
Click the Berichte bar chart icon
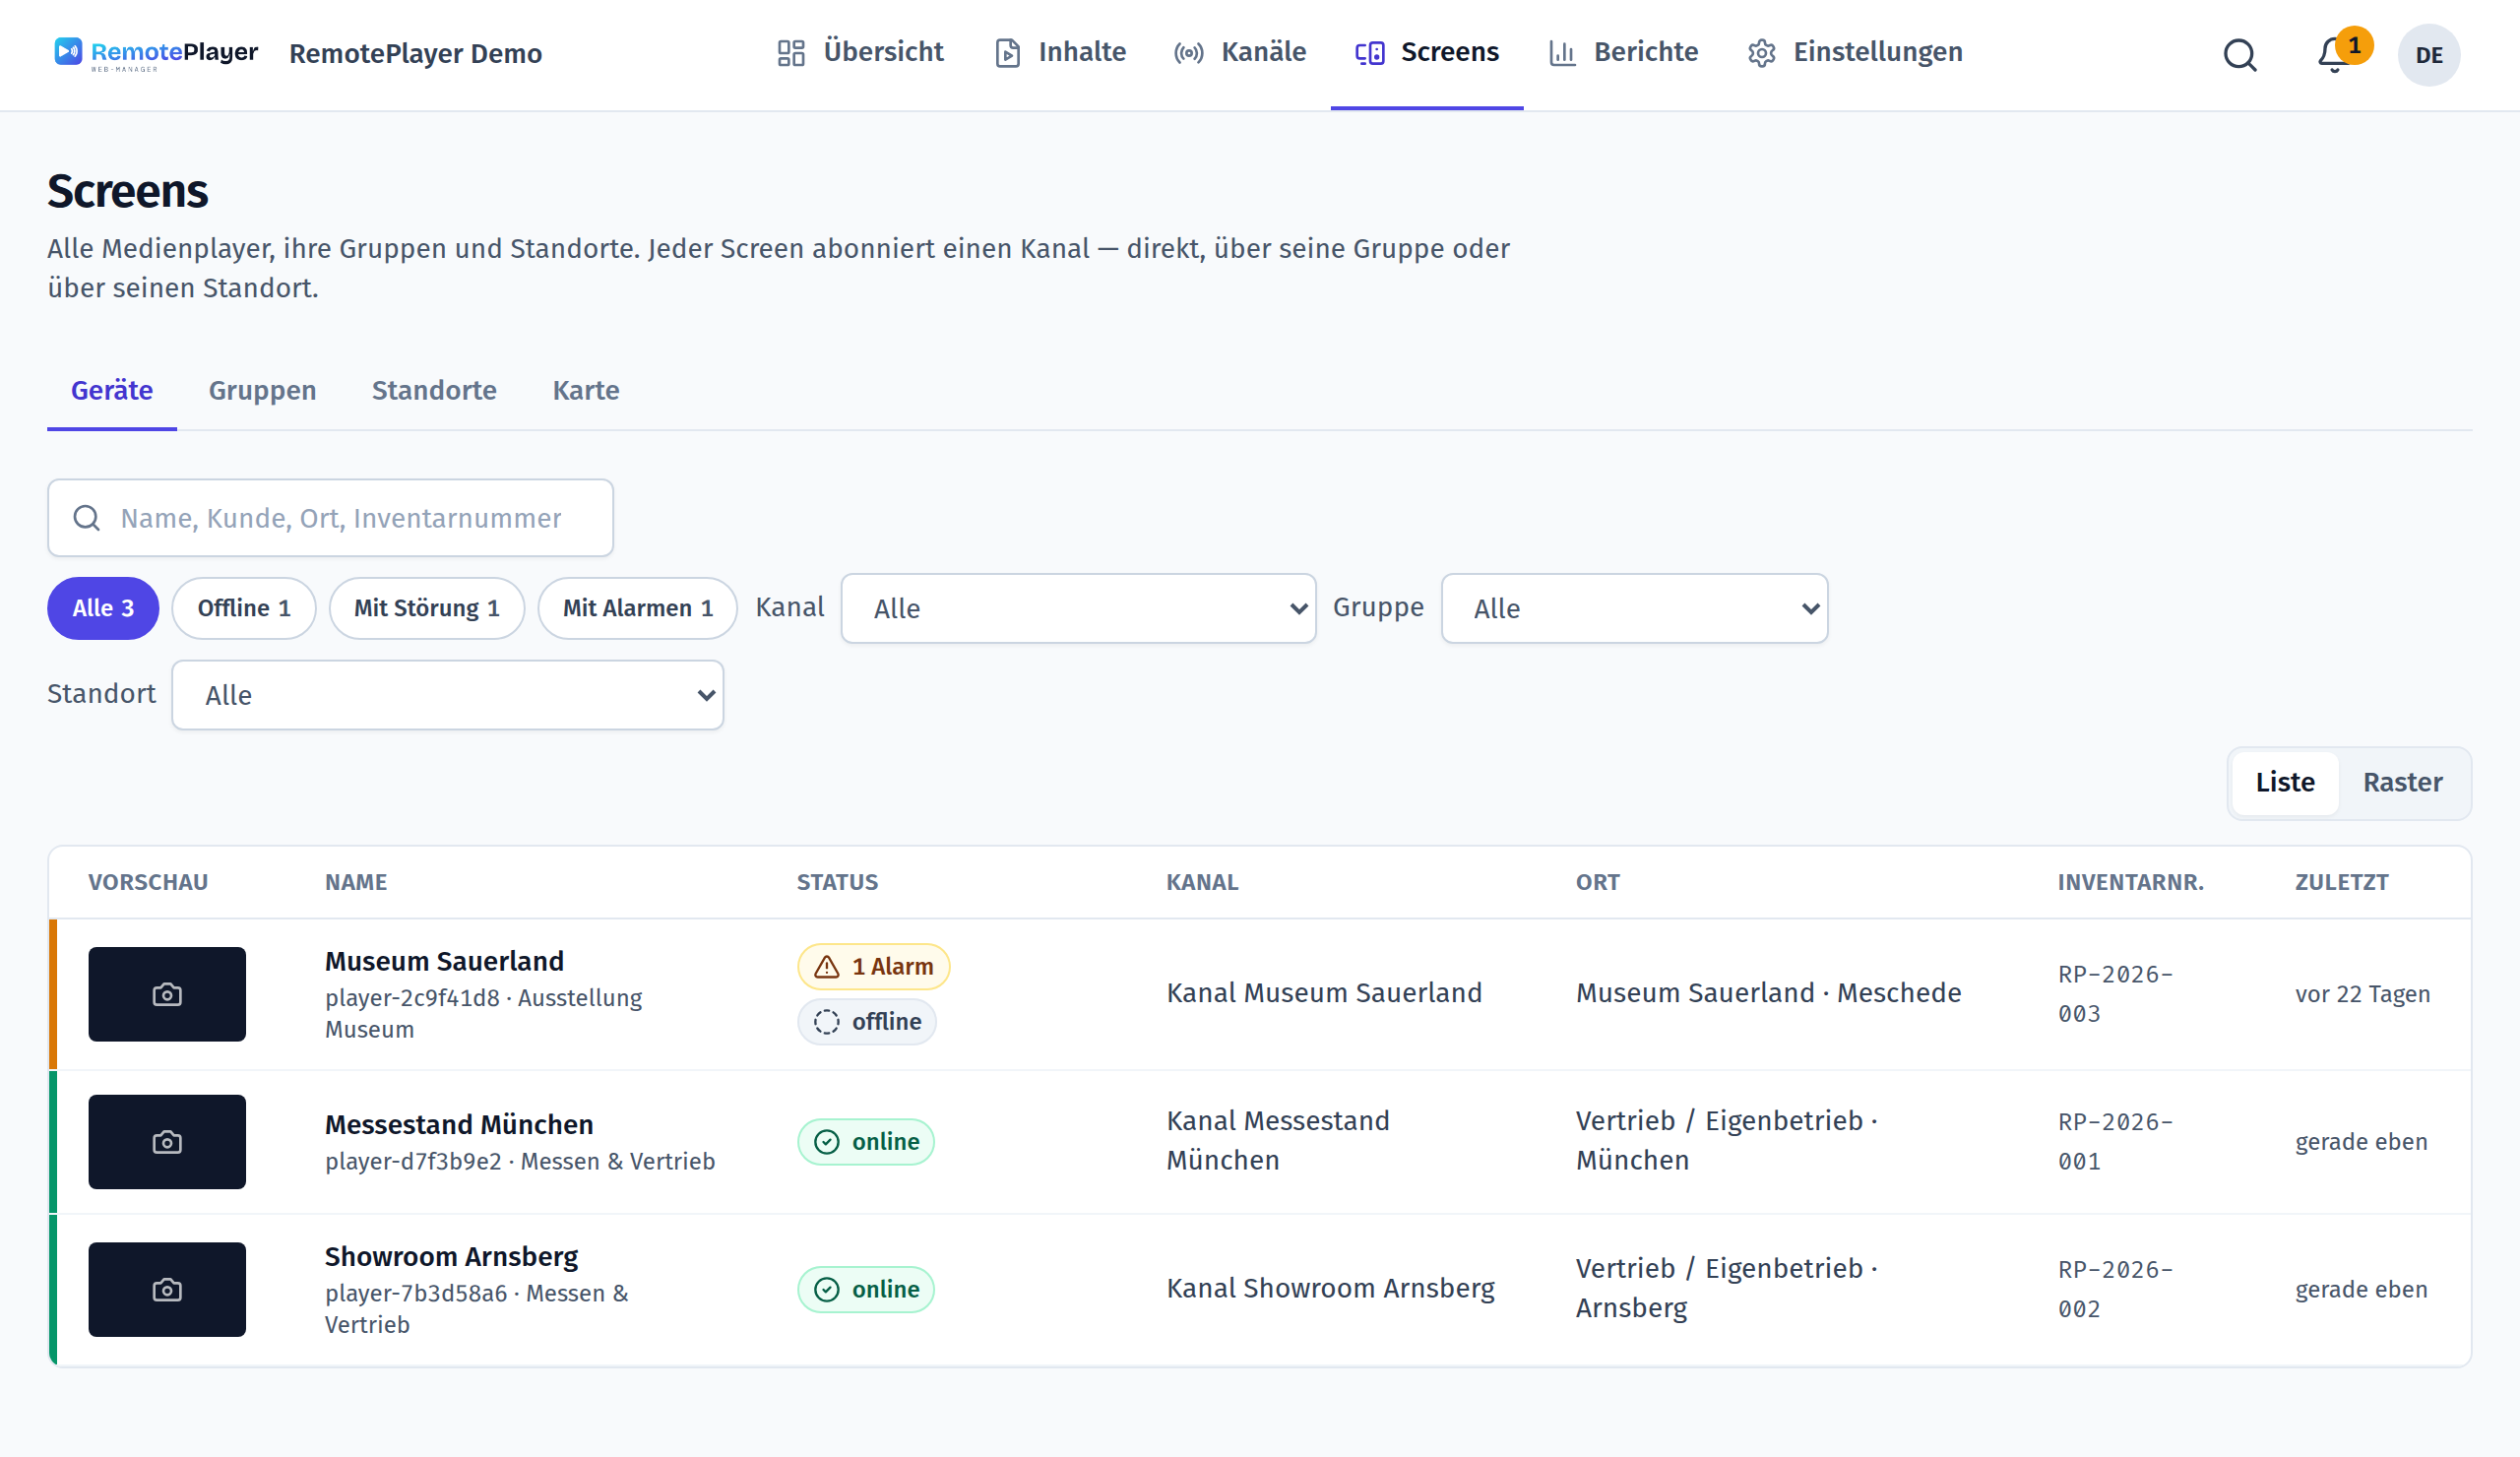(x=1561, y=53)
